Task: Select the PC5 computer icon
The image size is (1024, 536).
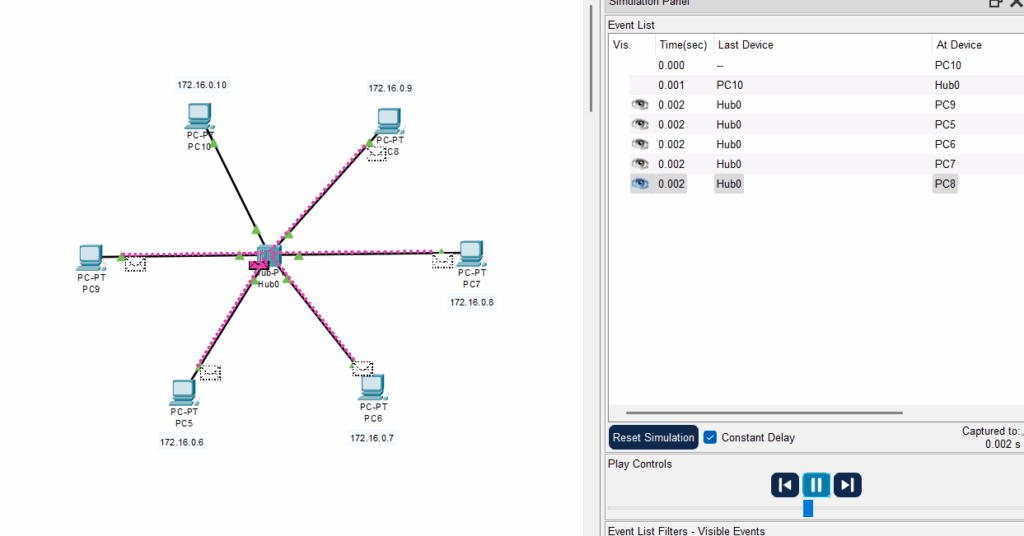Action: [184, 393]
